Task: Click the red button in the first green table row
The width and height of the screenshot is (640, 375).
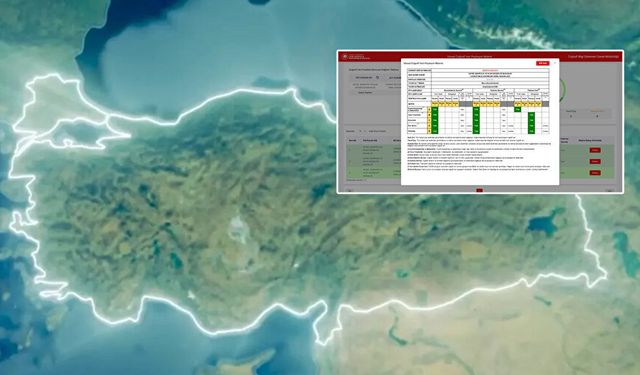Action: [595, 150]
